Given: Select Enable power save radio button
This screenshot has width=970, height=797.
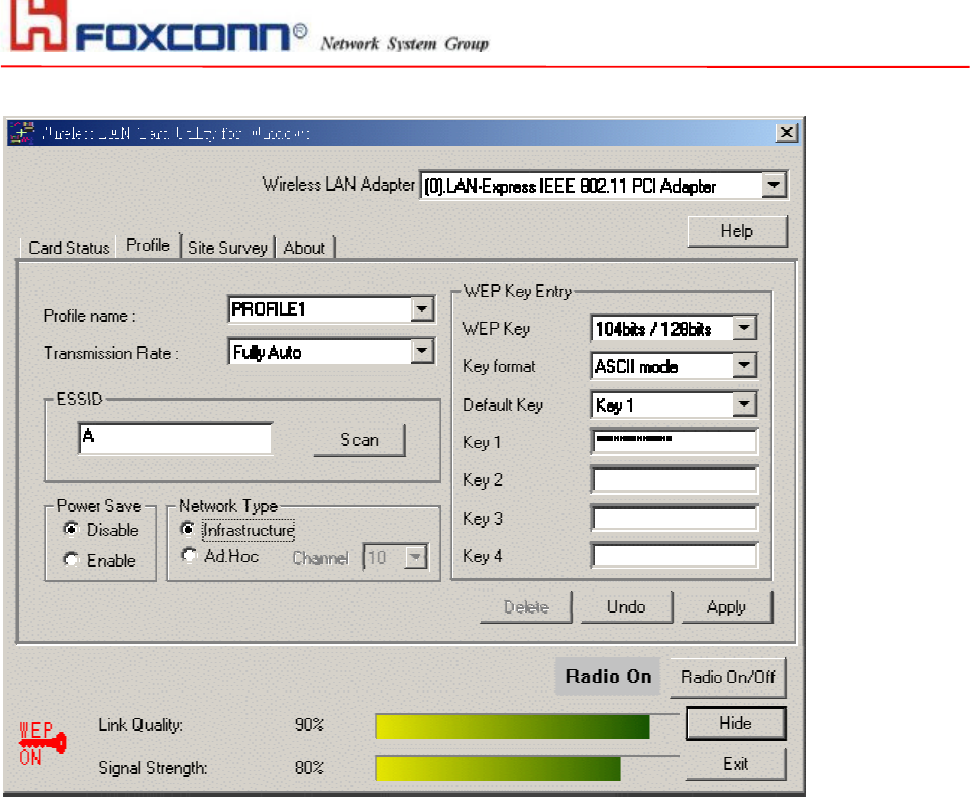Looking at the screenshot, I should (71, 560).
